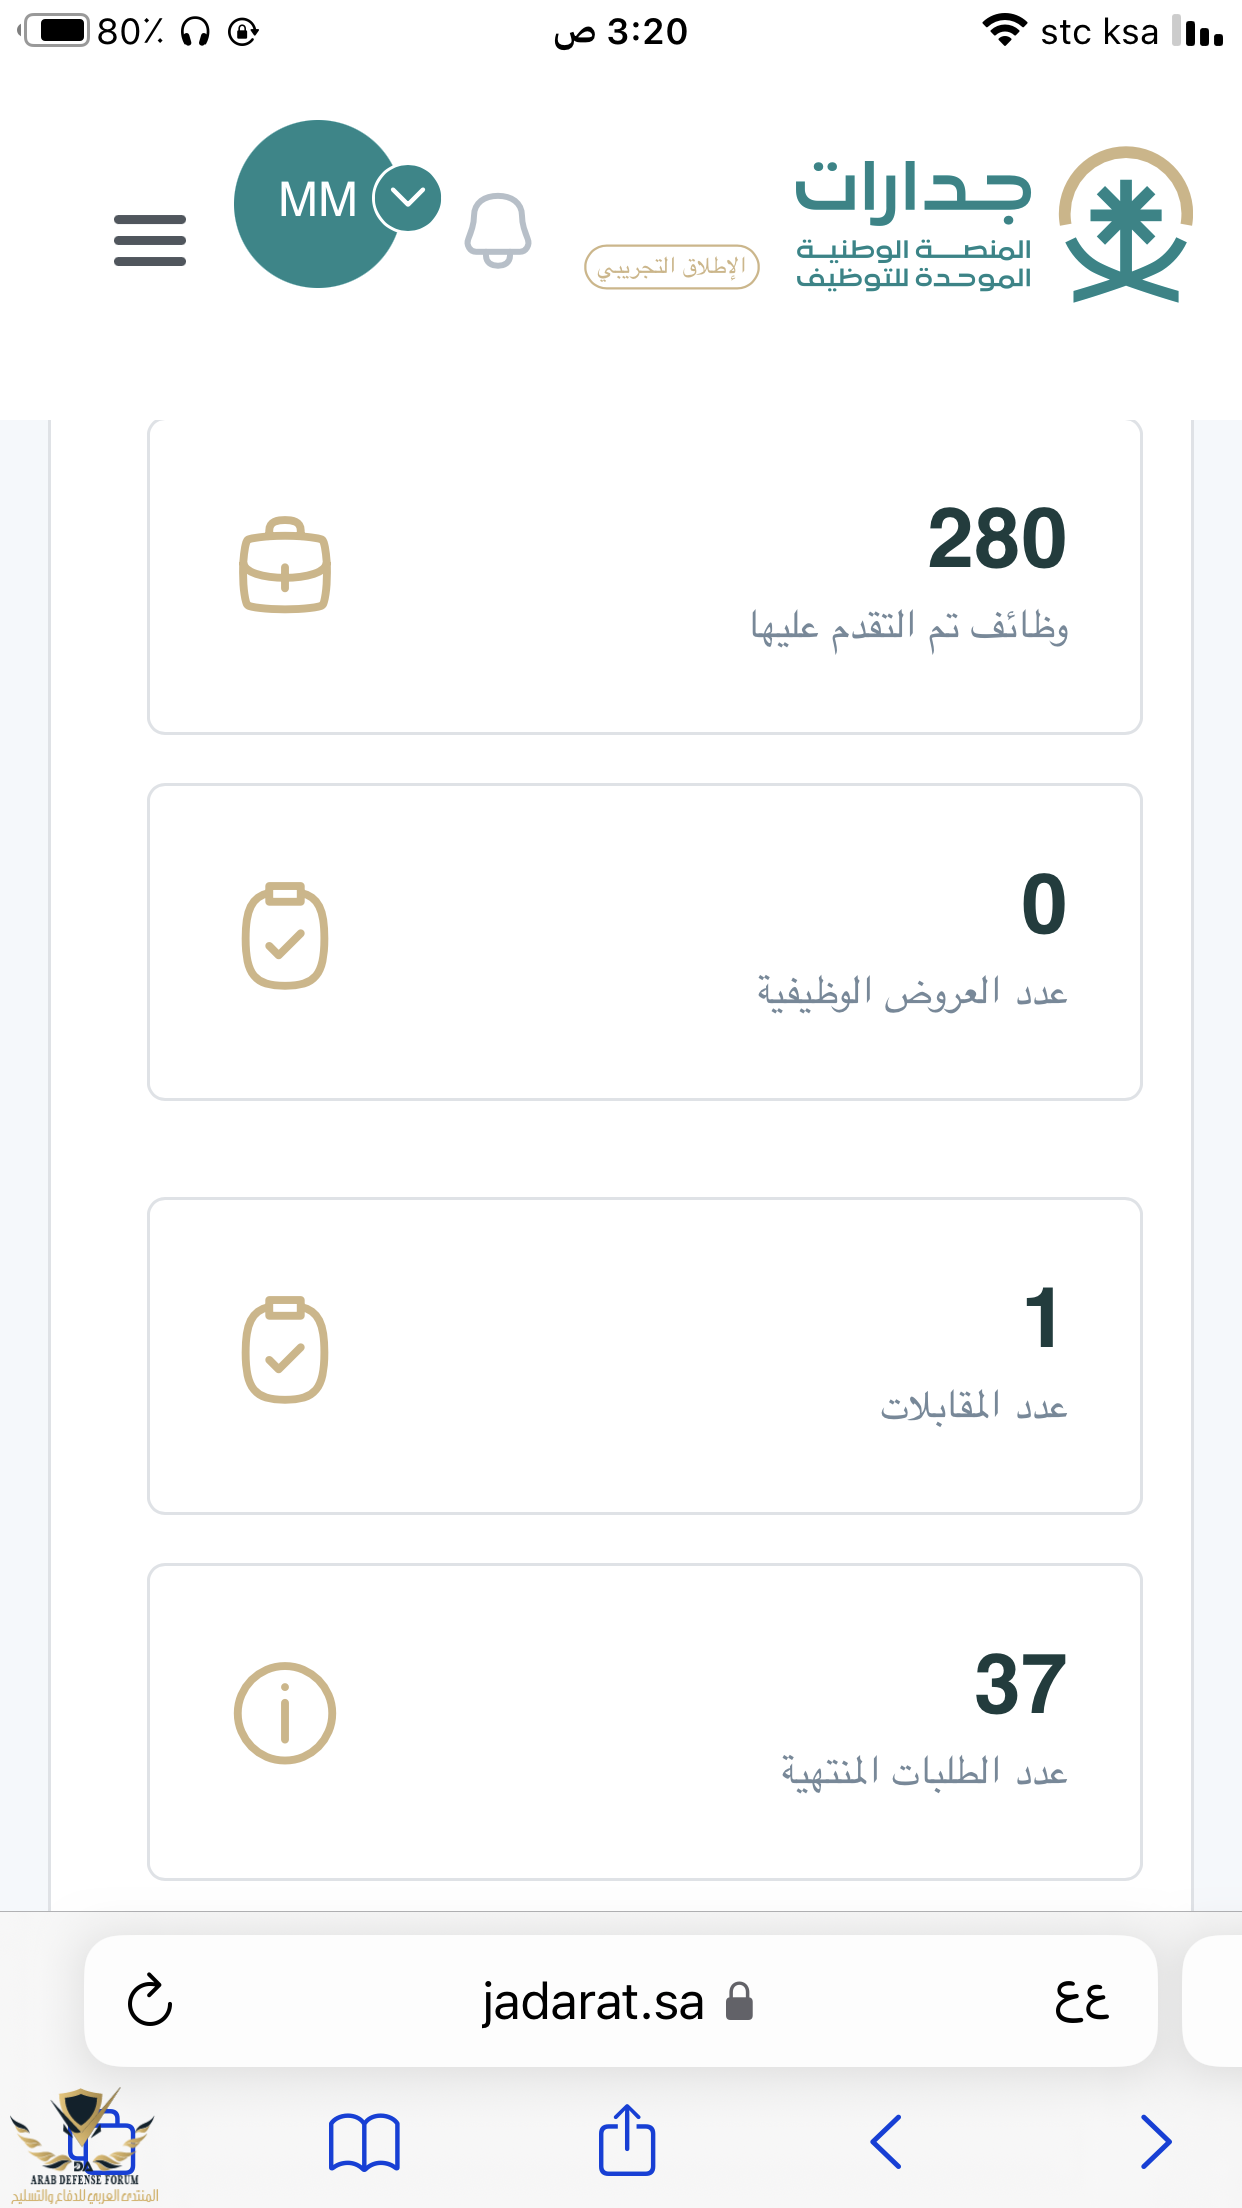The height and width of the screenshot is (2208, 1242).
Task: Open the 280 applied jobs count
Action: click(x=996, y=540)
